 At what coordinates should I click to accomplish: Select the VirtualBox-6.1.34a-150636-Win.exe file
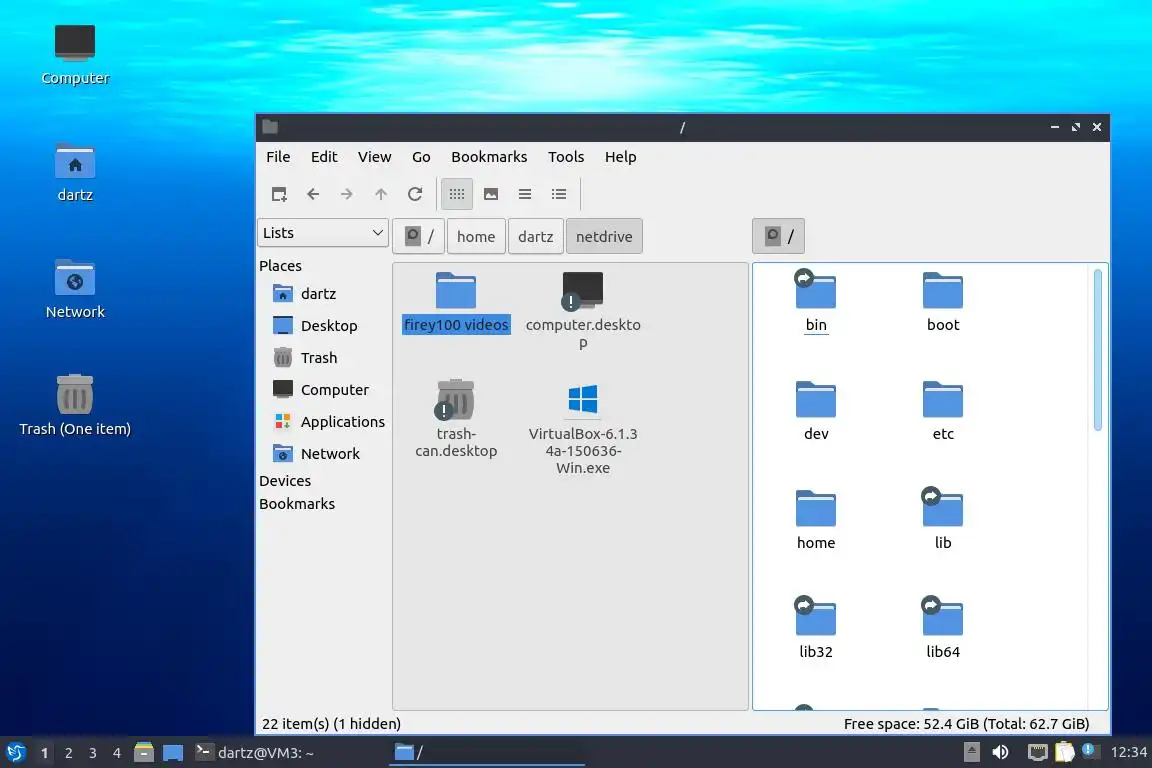point(583,427)
